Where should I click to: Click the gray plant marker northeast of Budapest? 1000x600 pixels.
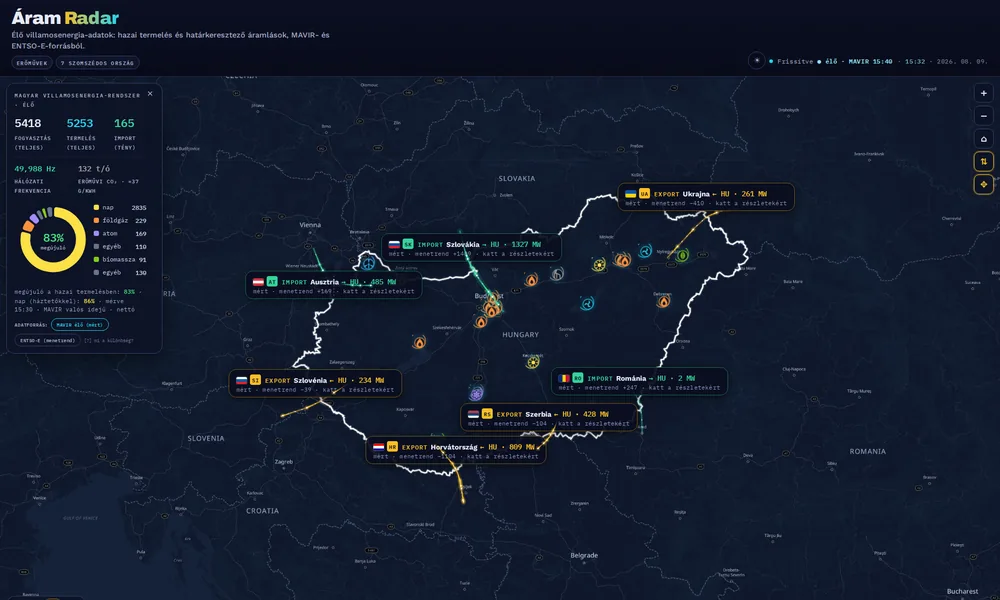(x=557, y=274)
